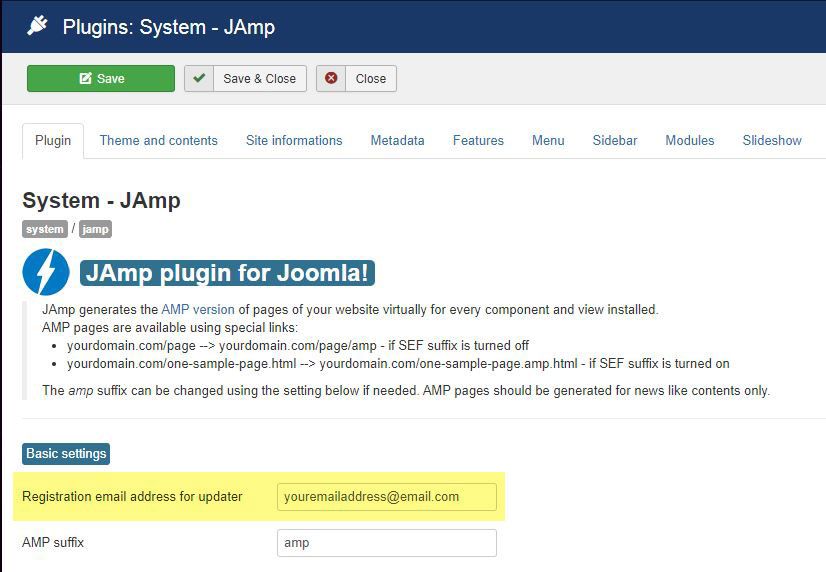Click the plug icon in the header
Screen dimensions: 826x572
[x=37, y=25]
